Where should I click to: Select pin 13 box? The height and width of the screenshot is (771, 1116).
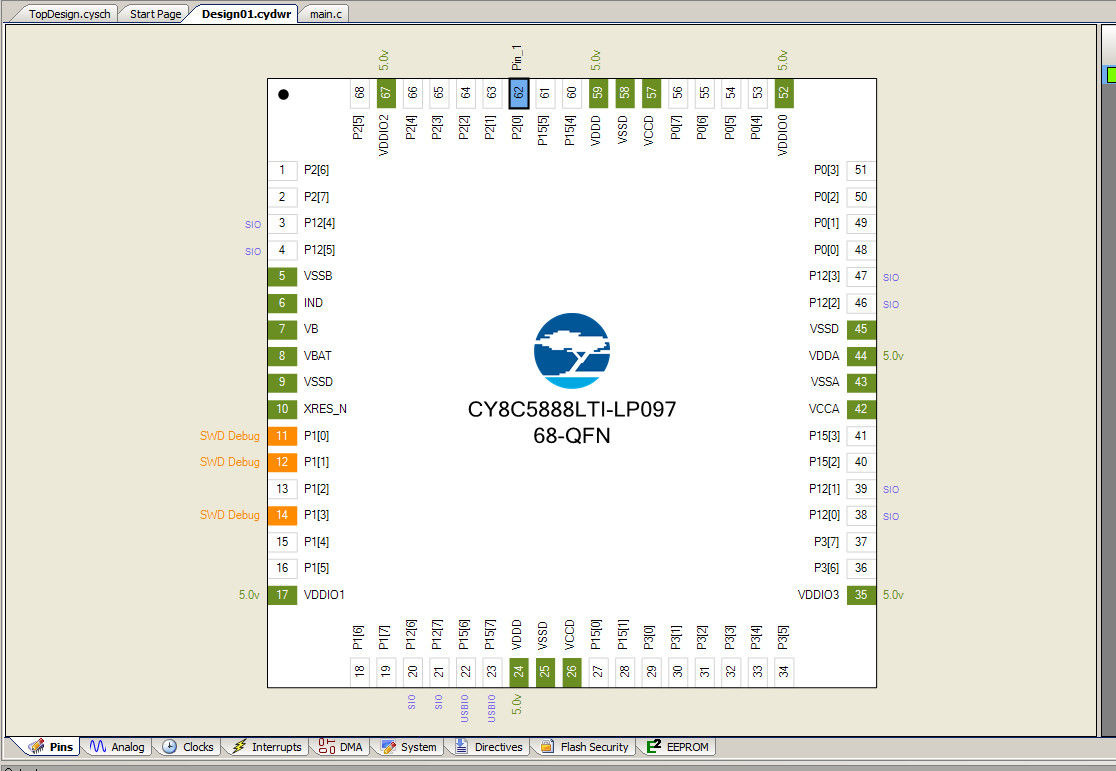click(x=282, y=488)
